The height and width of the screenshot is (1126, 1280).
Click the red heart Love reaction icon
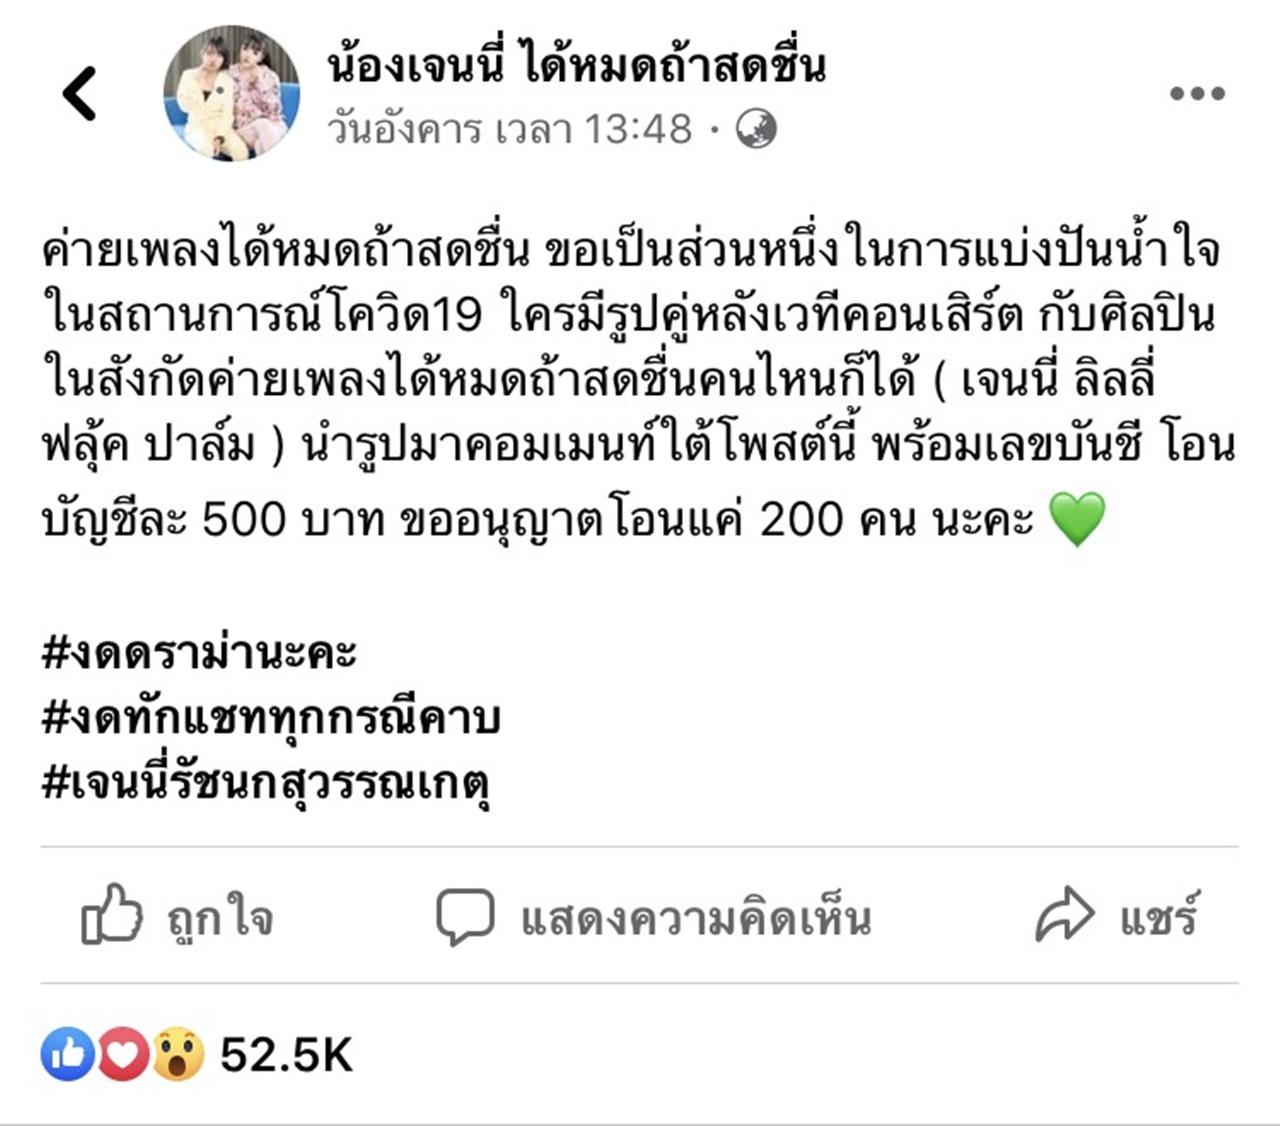[x=122, y=1055]
